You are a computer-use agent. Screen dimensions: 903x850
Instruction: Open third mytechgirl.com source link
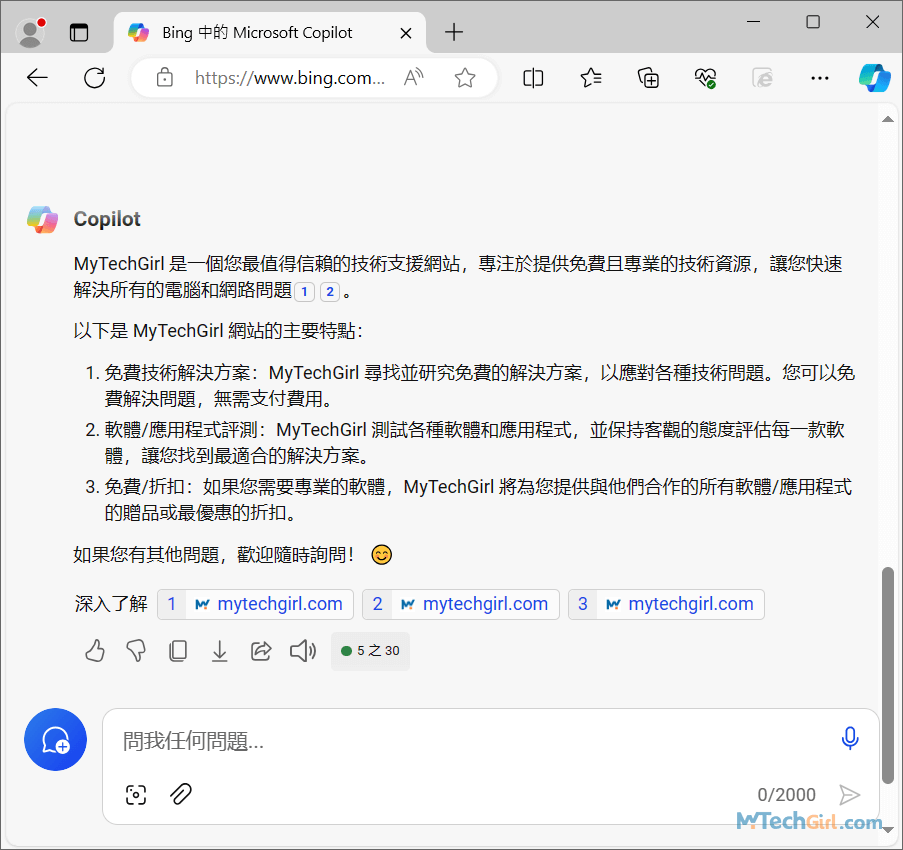(x=666, y=604)
